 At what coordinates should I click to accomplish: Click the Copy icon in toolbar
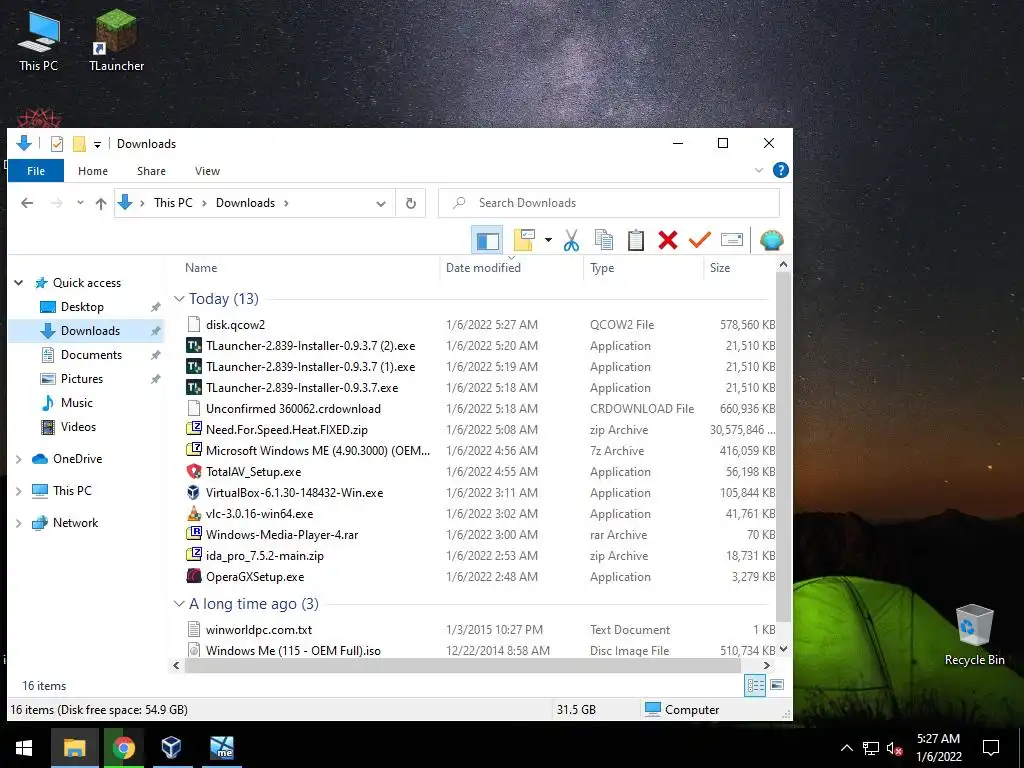click(603, 240)
